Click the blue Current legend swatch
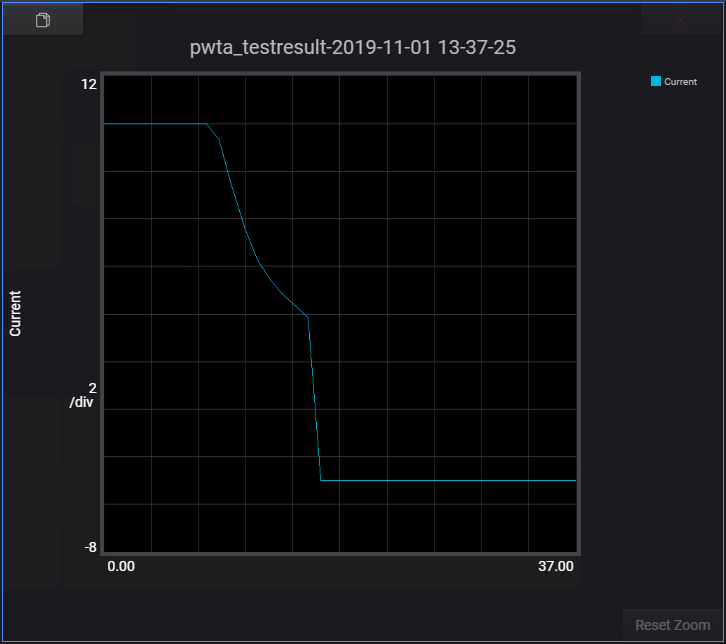The width and height of the screenshot is (726, 644). (656, 81)
